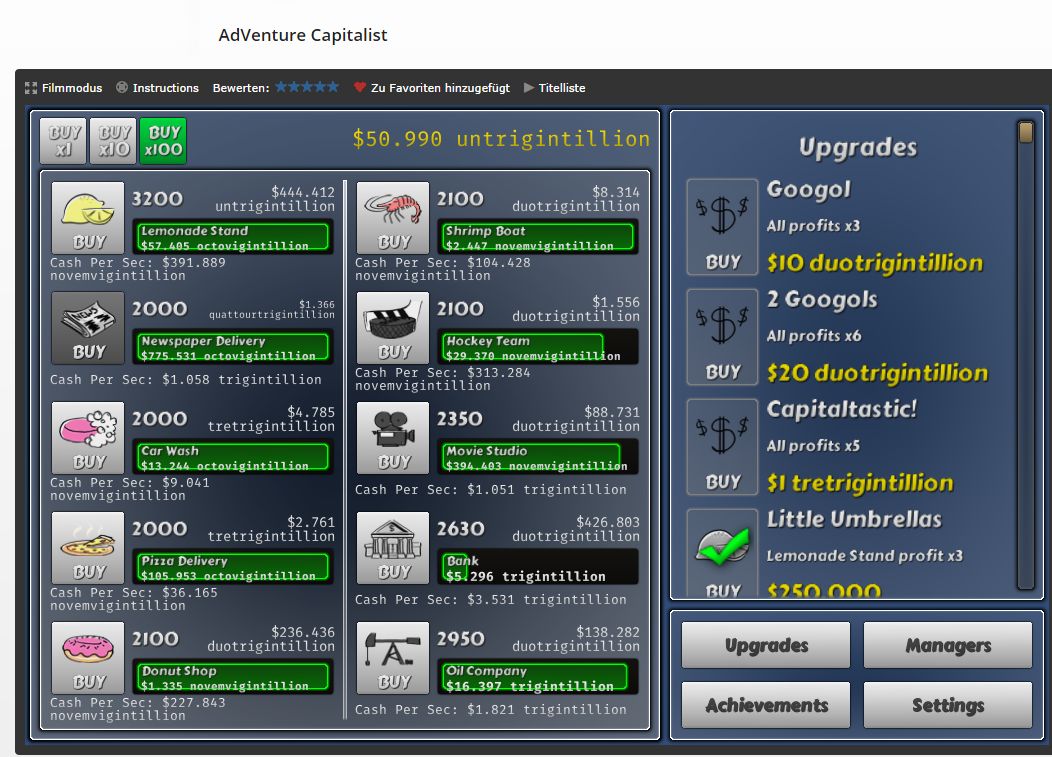Image resolution: width=1052 pixels, height=757 pixels.
Task: Click the Donut Shop donut icon
Action: tap(88, 657)
